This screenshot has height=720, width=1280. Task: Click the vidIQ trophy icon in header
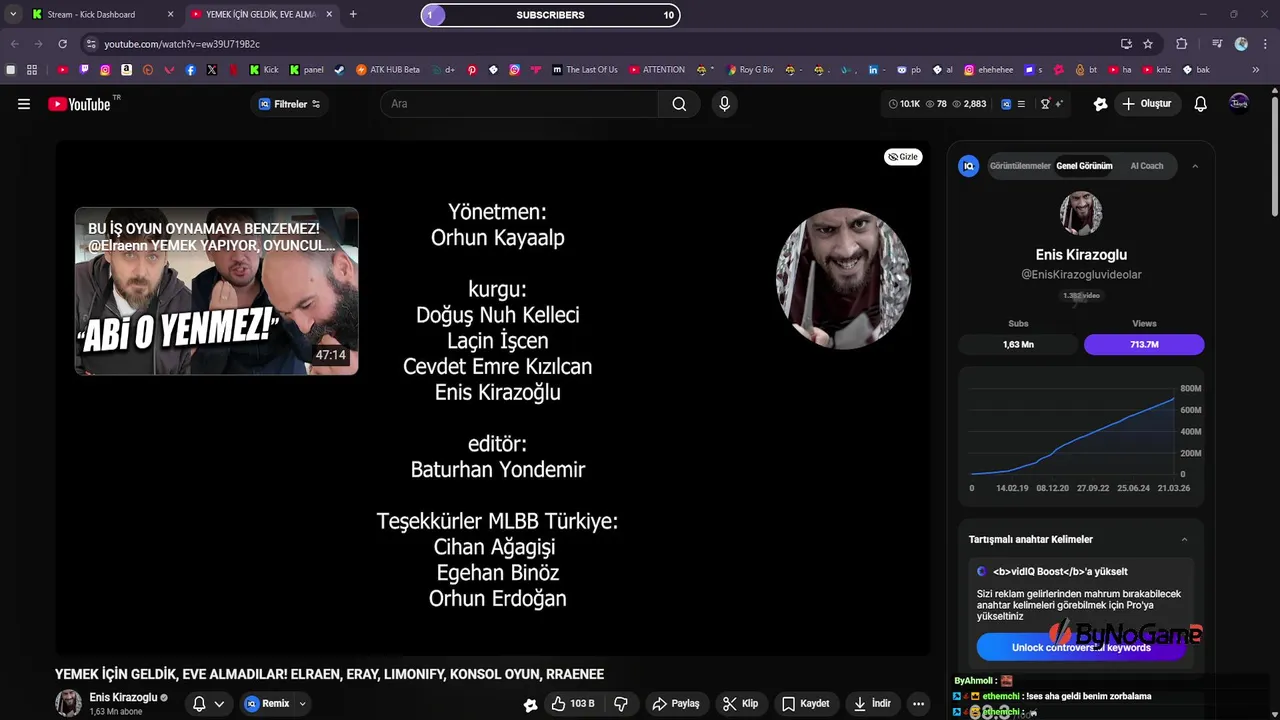(1045, 104)
